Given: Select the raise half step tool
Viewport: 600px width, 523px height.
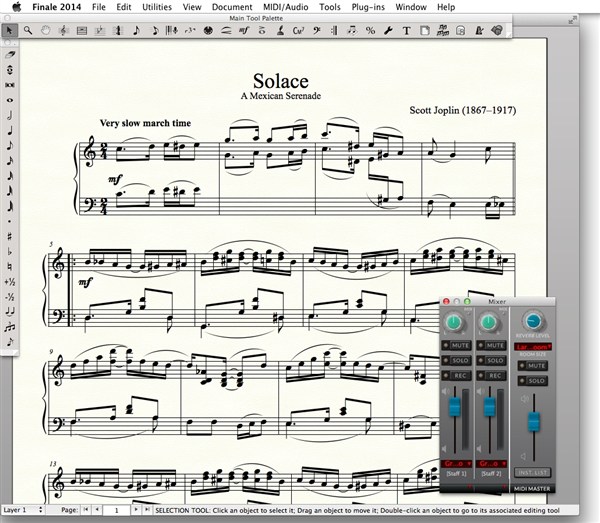Looking at the screenshot, I should click(10, 282).
